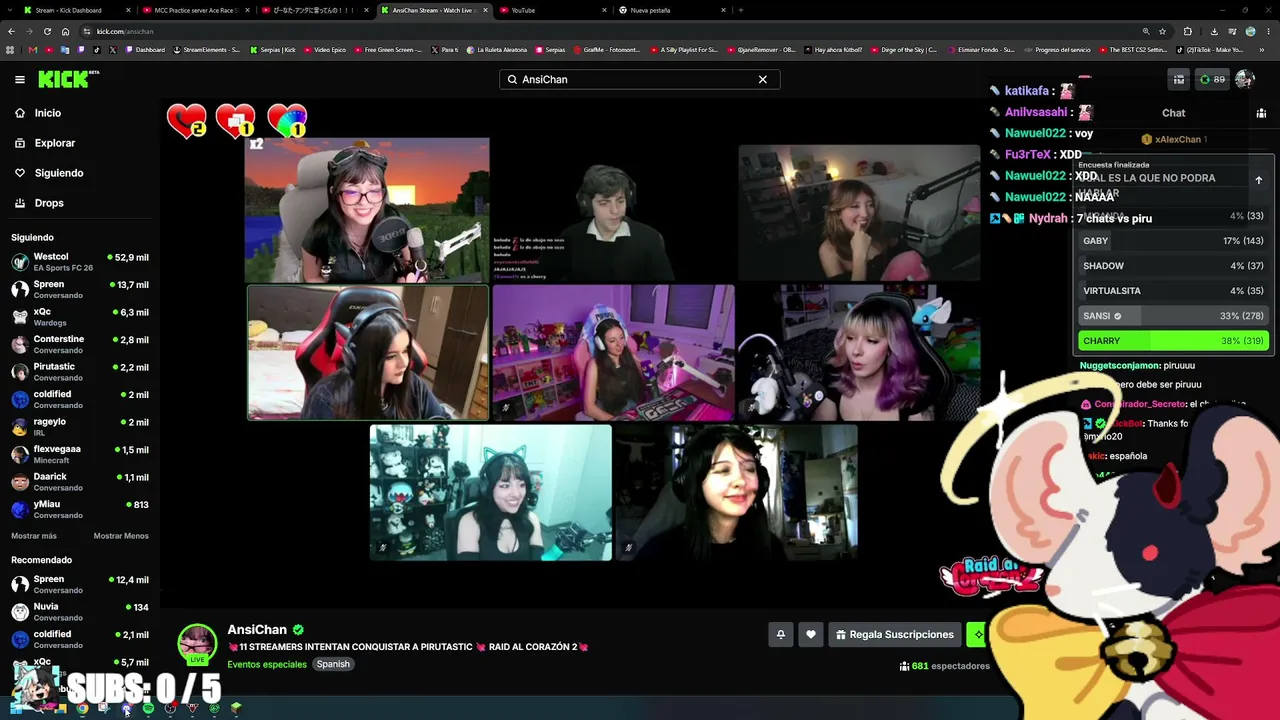Open AnsiChan channel name link

tap(257, 630)
